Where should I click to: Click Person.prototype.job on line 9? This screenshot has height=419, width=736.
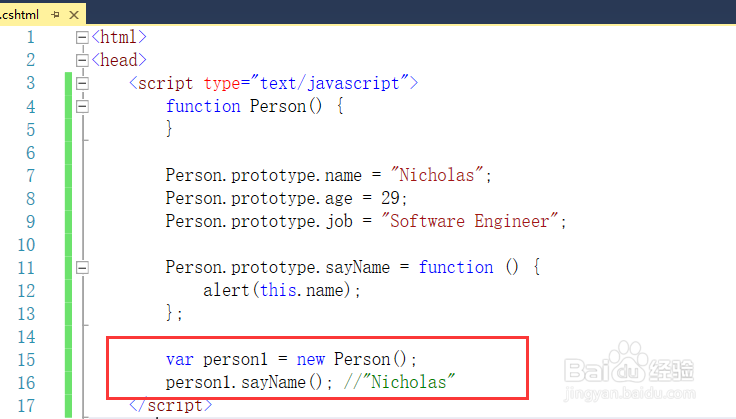point(259,221)
